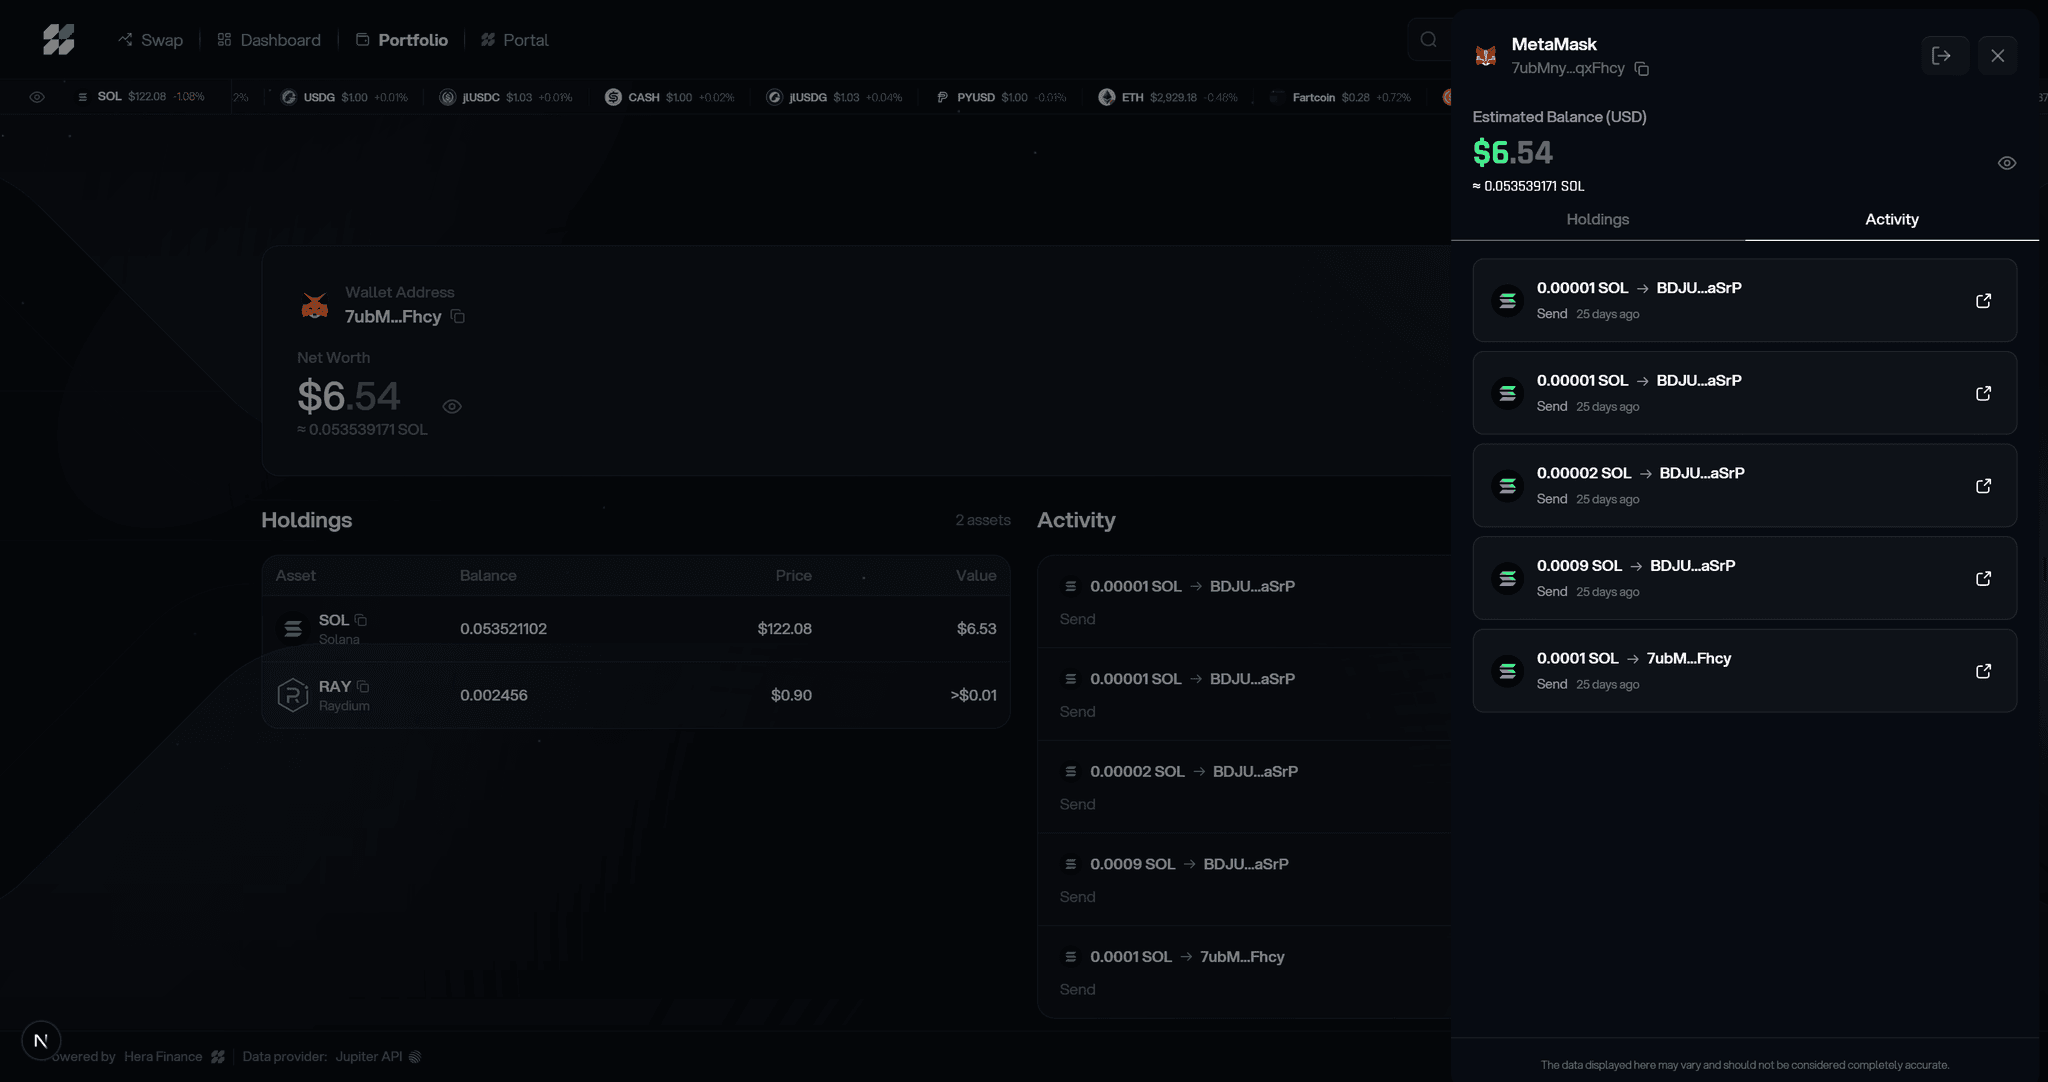Click the Jupiter API data provider link

(368, 1056)
